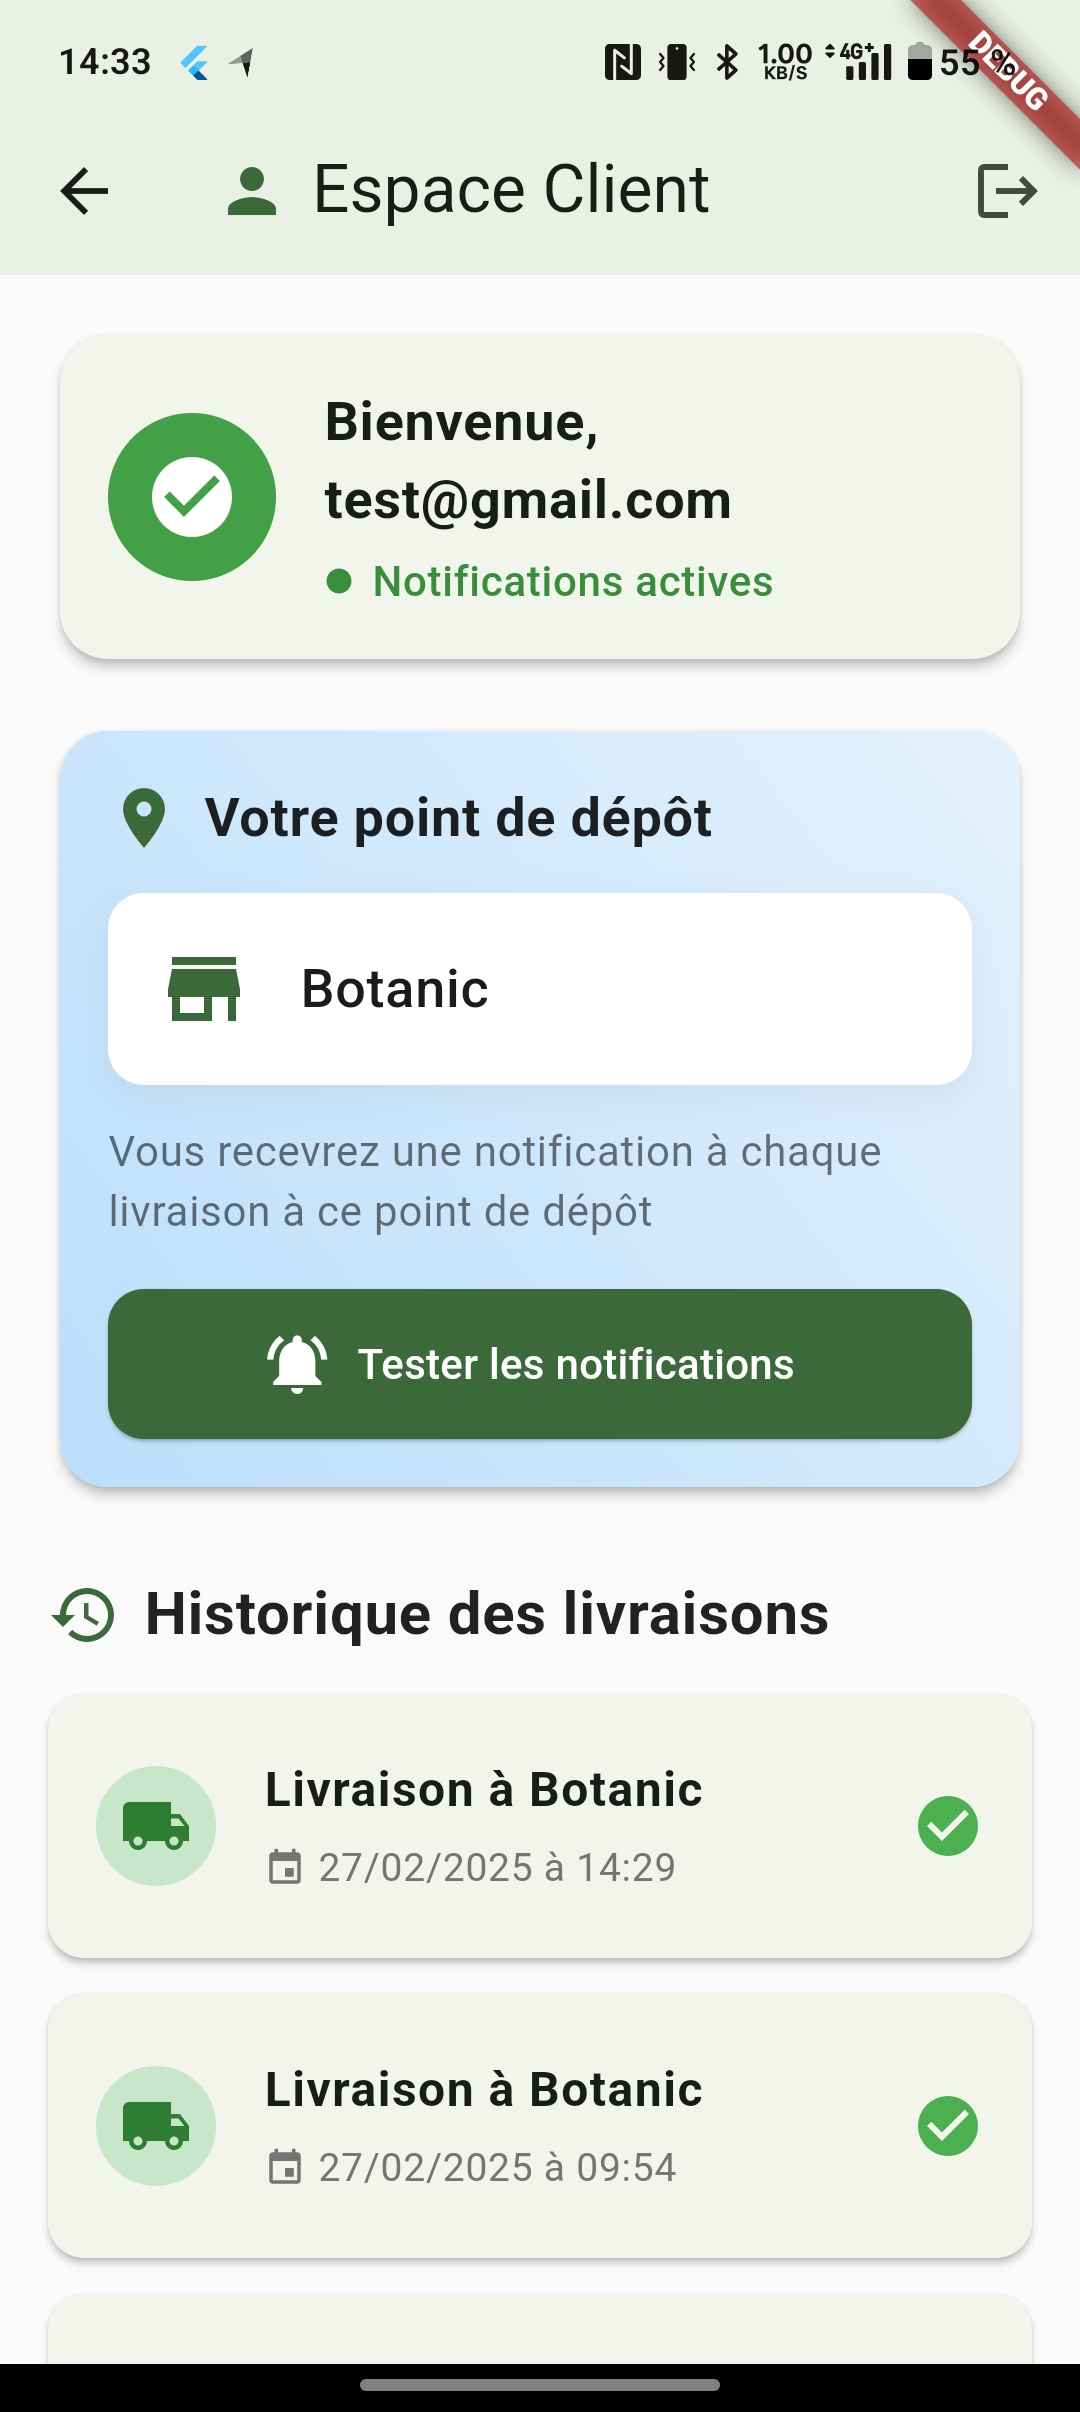This screenshot has width=1080, height=2412.
Task: Click the map pin location icon
Action: [x=144, y=818]
